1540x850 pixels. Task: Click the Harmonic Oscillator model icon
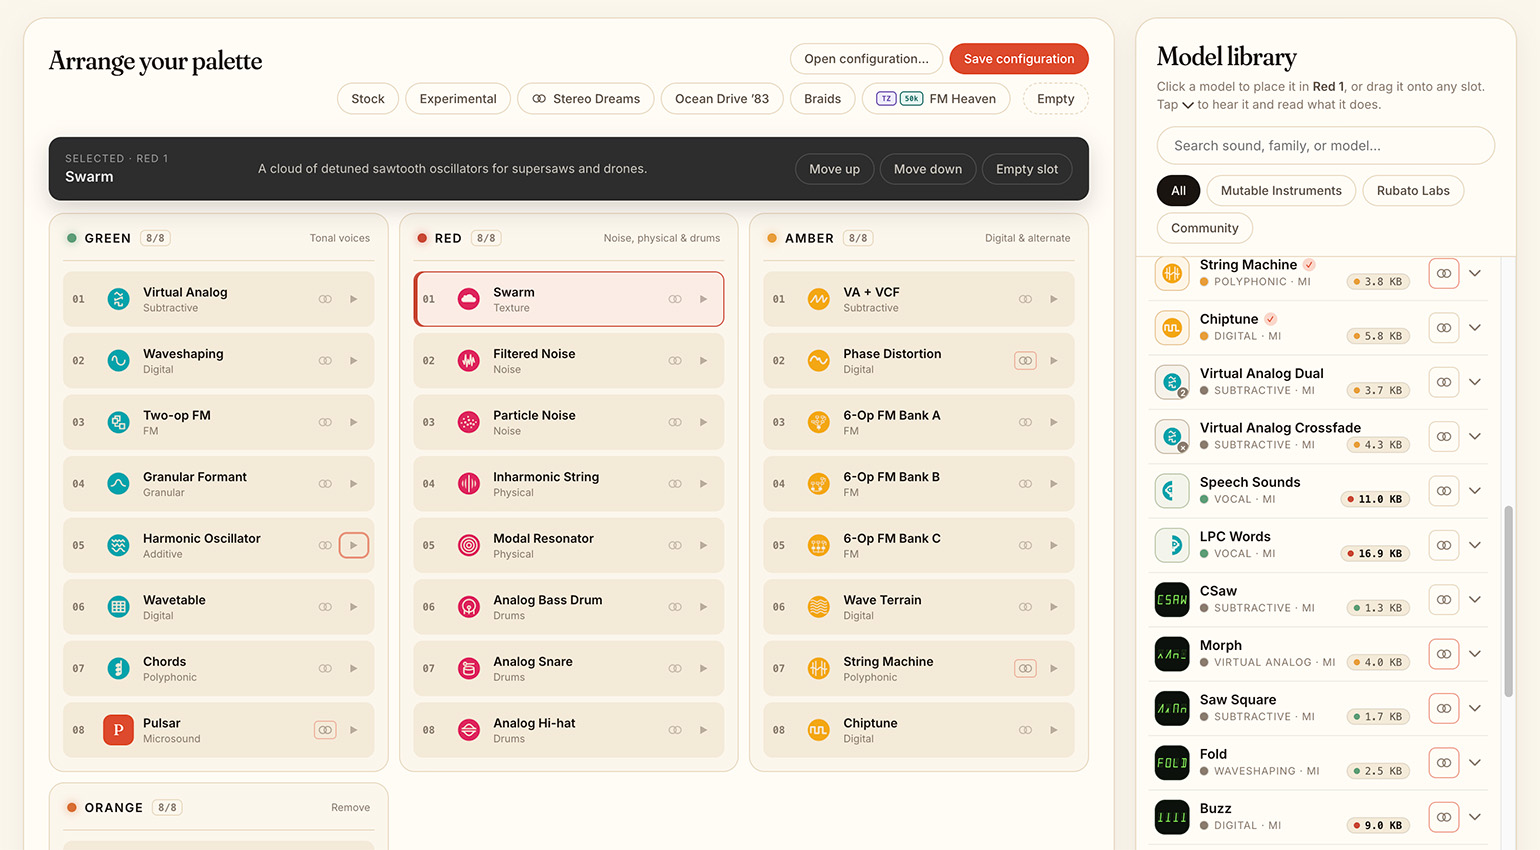(x=118, y=546)
